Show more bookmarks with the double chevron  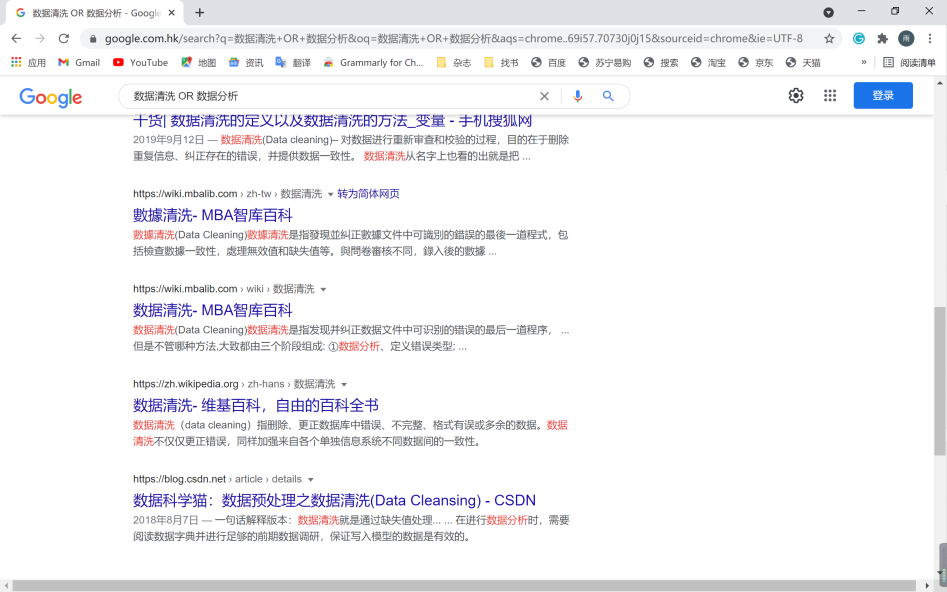point(864,62)
